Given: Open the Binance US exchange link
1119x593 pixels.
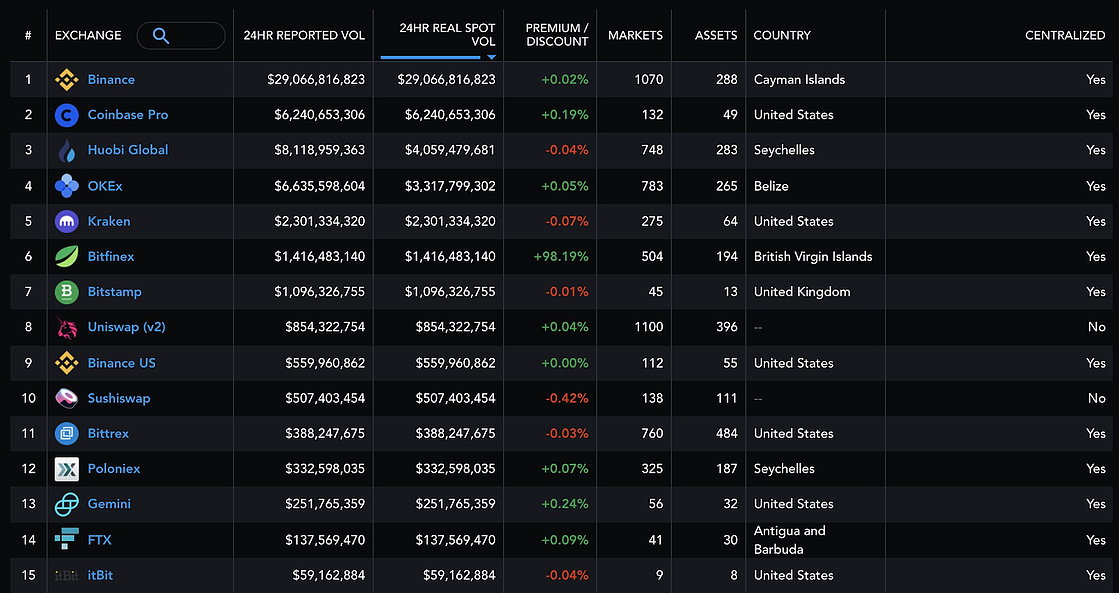Looking at the screenshot, I should pos(121,363).
